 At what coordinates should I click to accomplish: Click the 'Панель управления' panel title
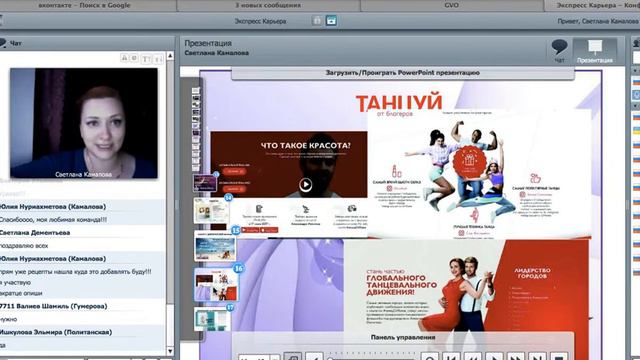tap(403, 338)
